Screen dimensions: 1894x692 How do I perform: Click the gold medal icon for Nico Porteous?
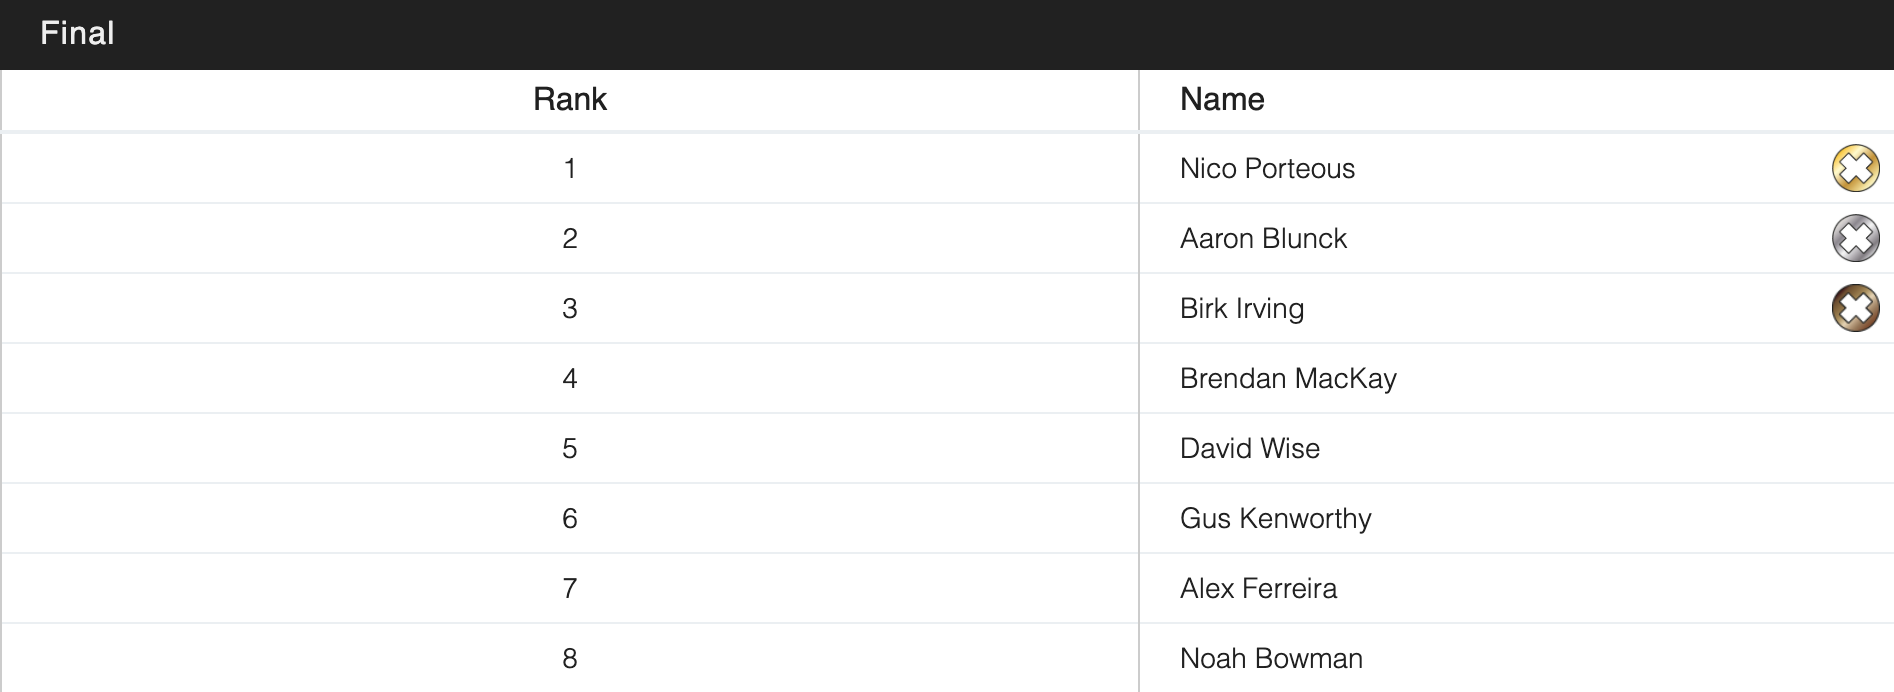point(1855,168)
